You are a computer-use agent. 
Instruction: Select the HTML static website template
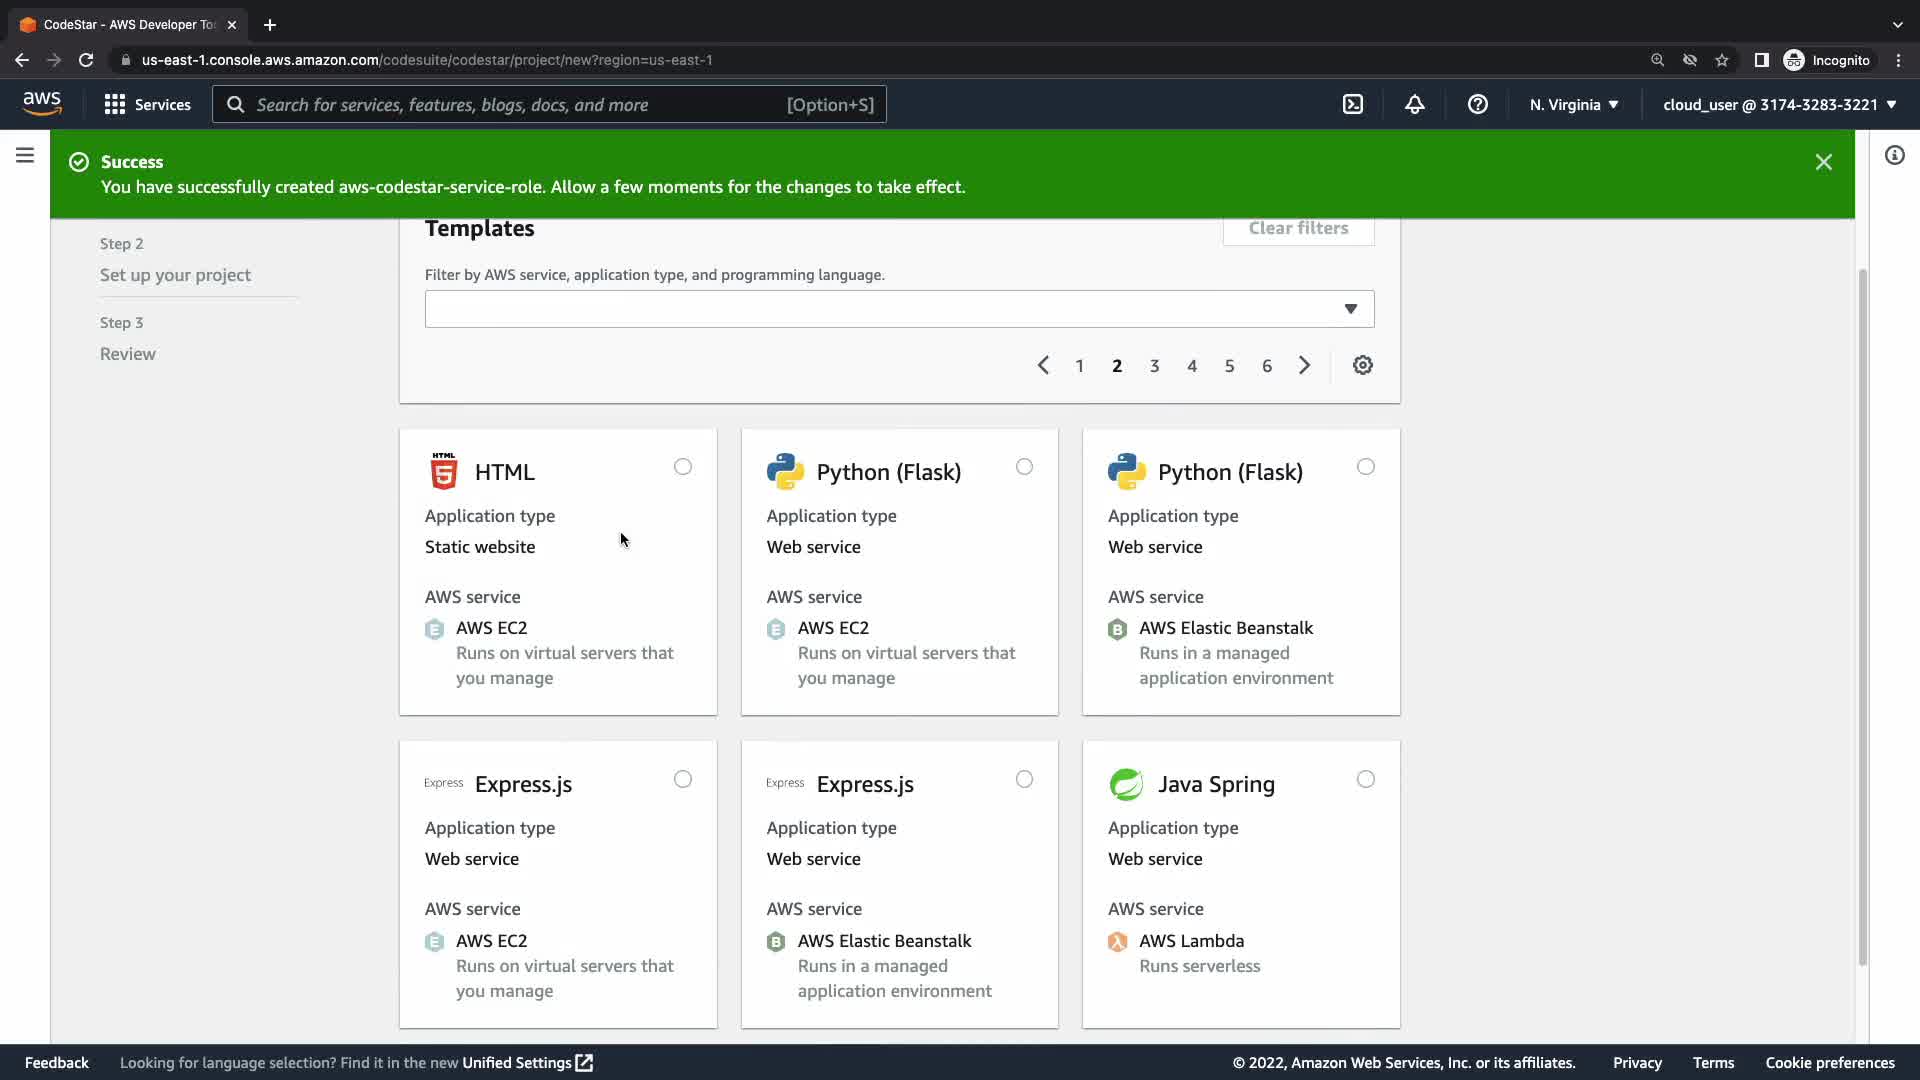click(x=682, y=467)
